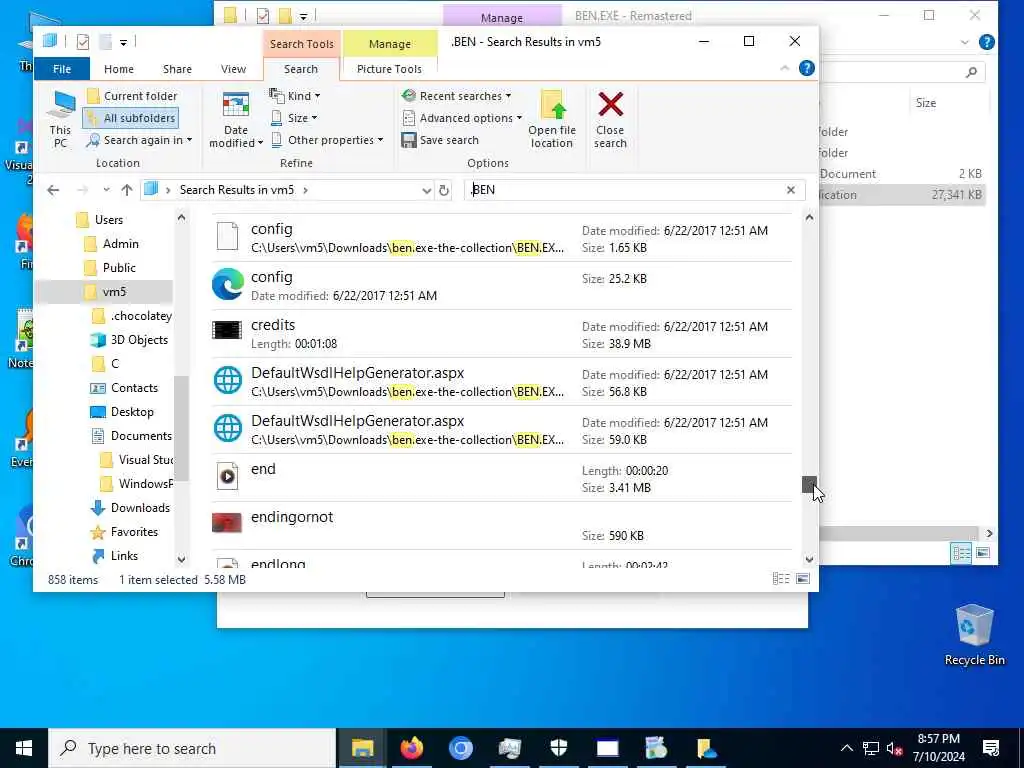This screenshot has height=768, width=1024.
Task: Open Desktop in navigation pane
Action: [123, 412]
